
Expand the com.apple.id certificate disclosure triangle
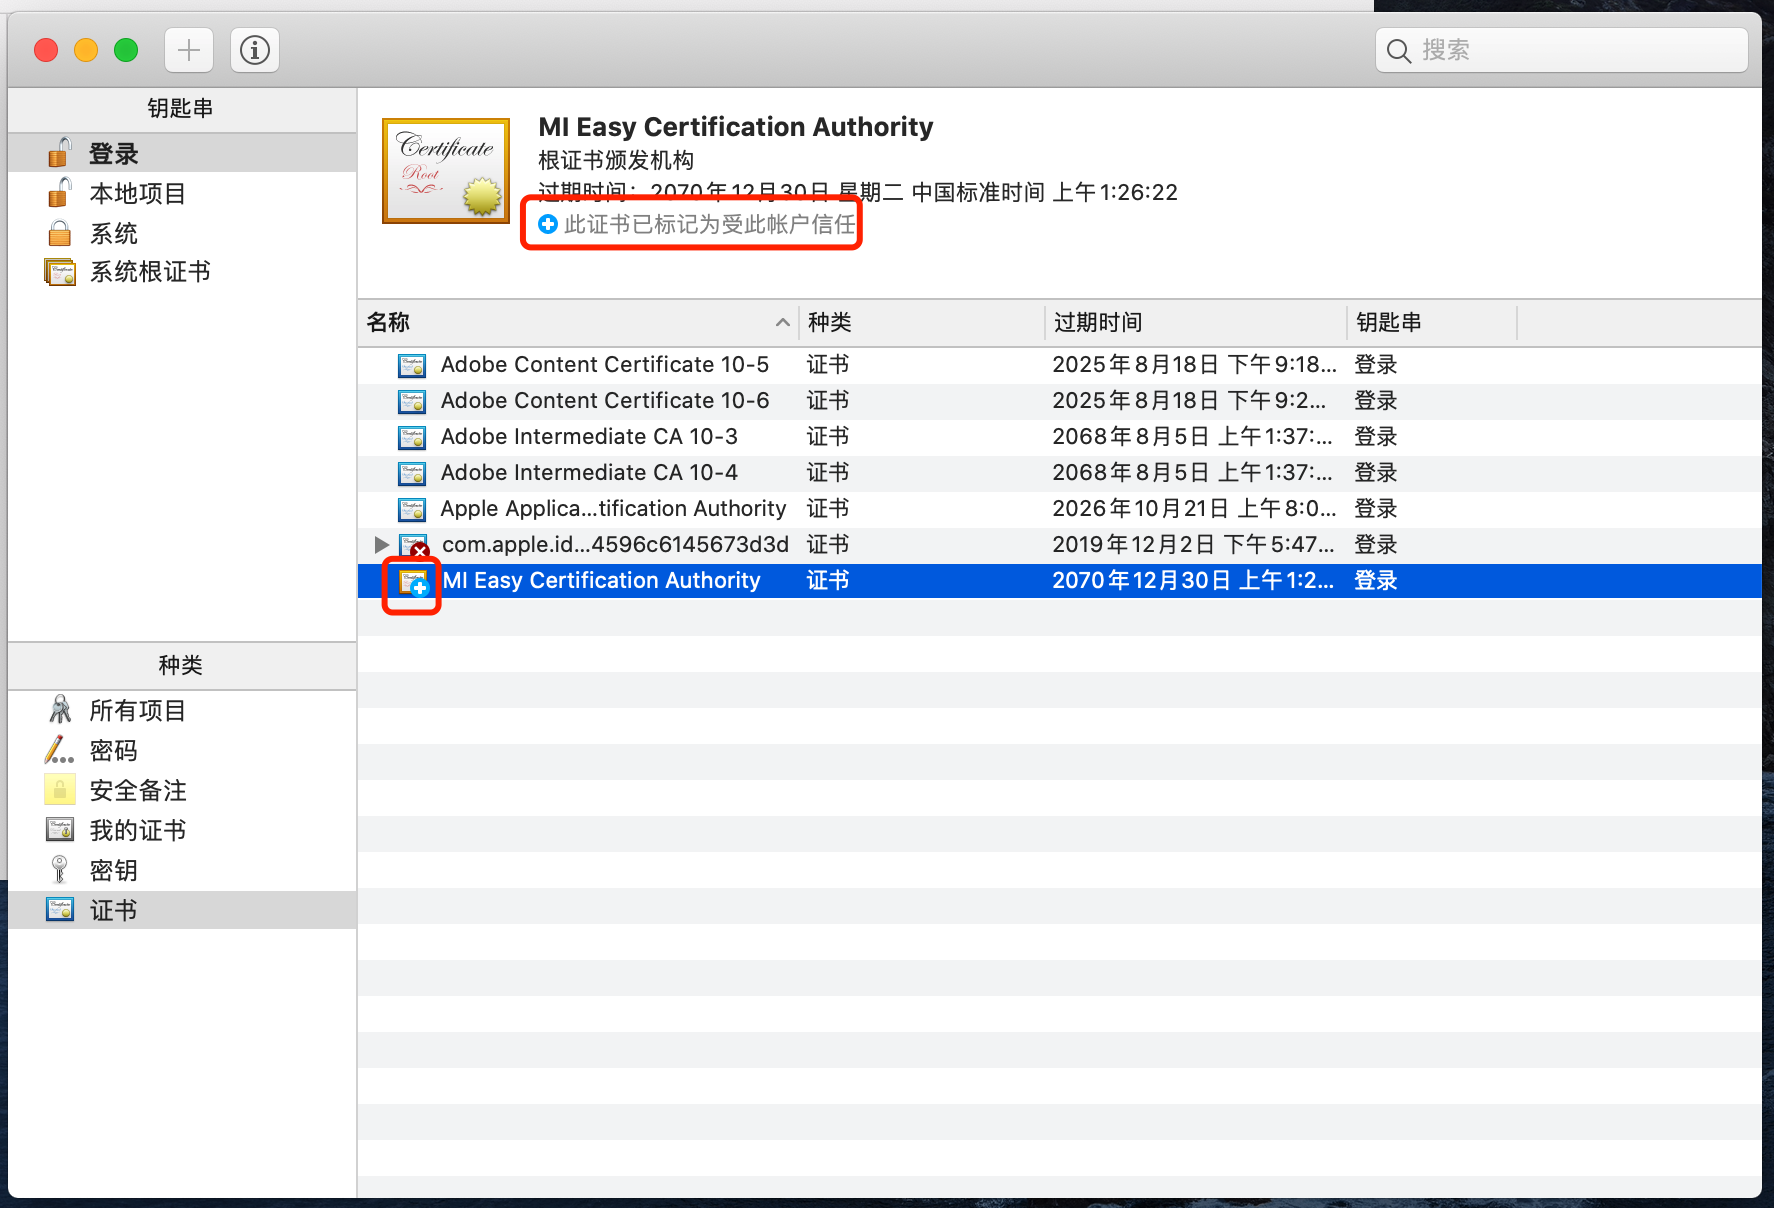[381, 544]
